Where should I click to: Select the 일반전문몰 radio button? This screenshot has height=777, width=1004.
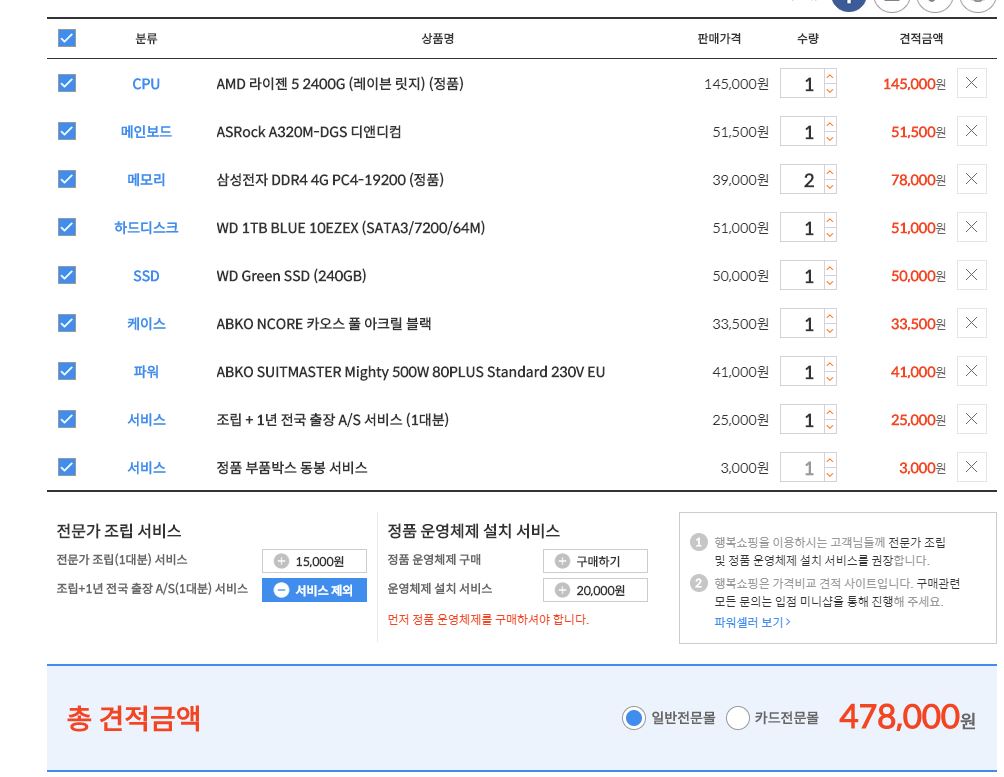click(633, 718)
